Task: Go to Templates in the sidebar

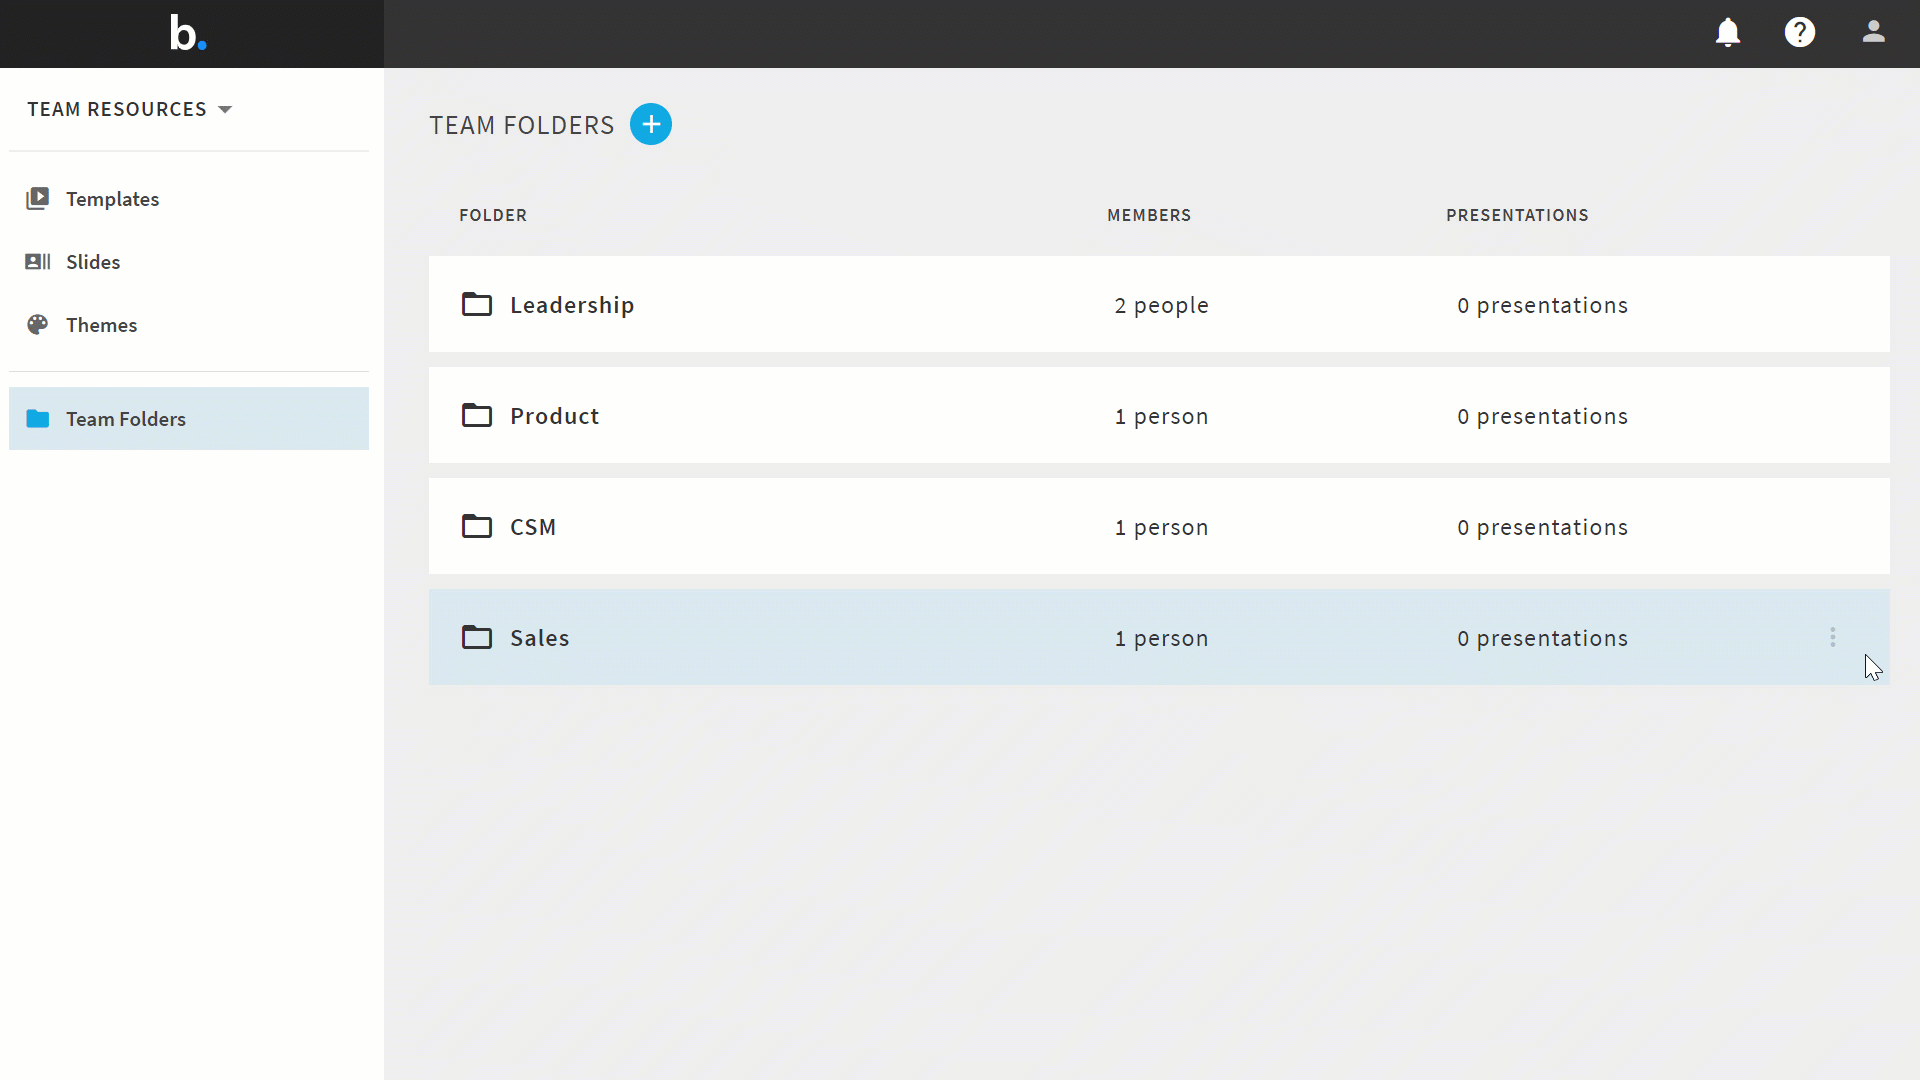Action: tap(112, 199)
